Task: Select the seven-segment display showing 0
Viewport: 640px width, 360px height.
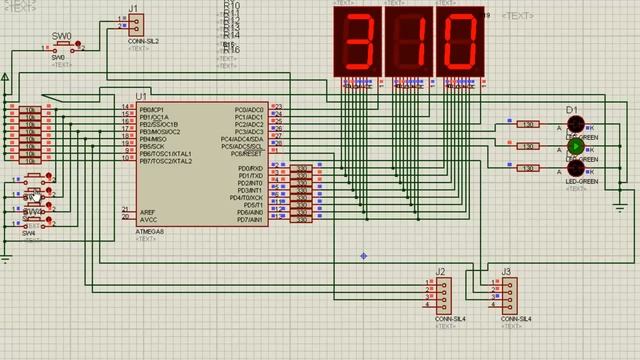Action: (460, 42)
